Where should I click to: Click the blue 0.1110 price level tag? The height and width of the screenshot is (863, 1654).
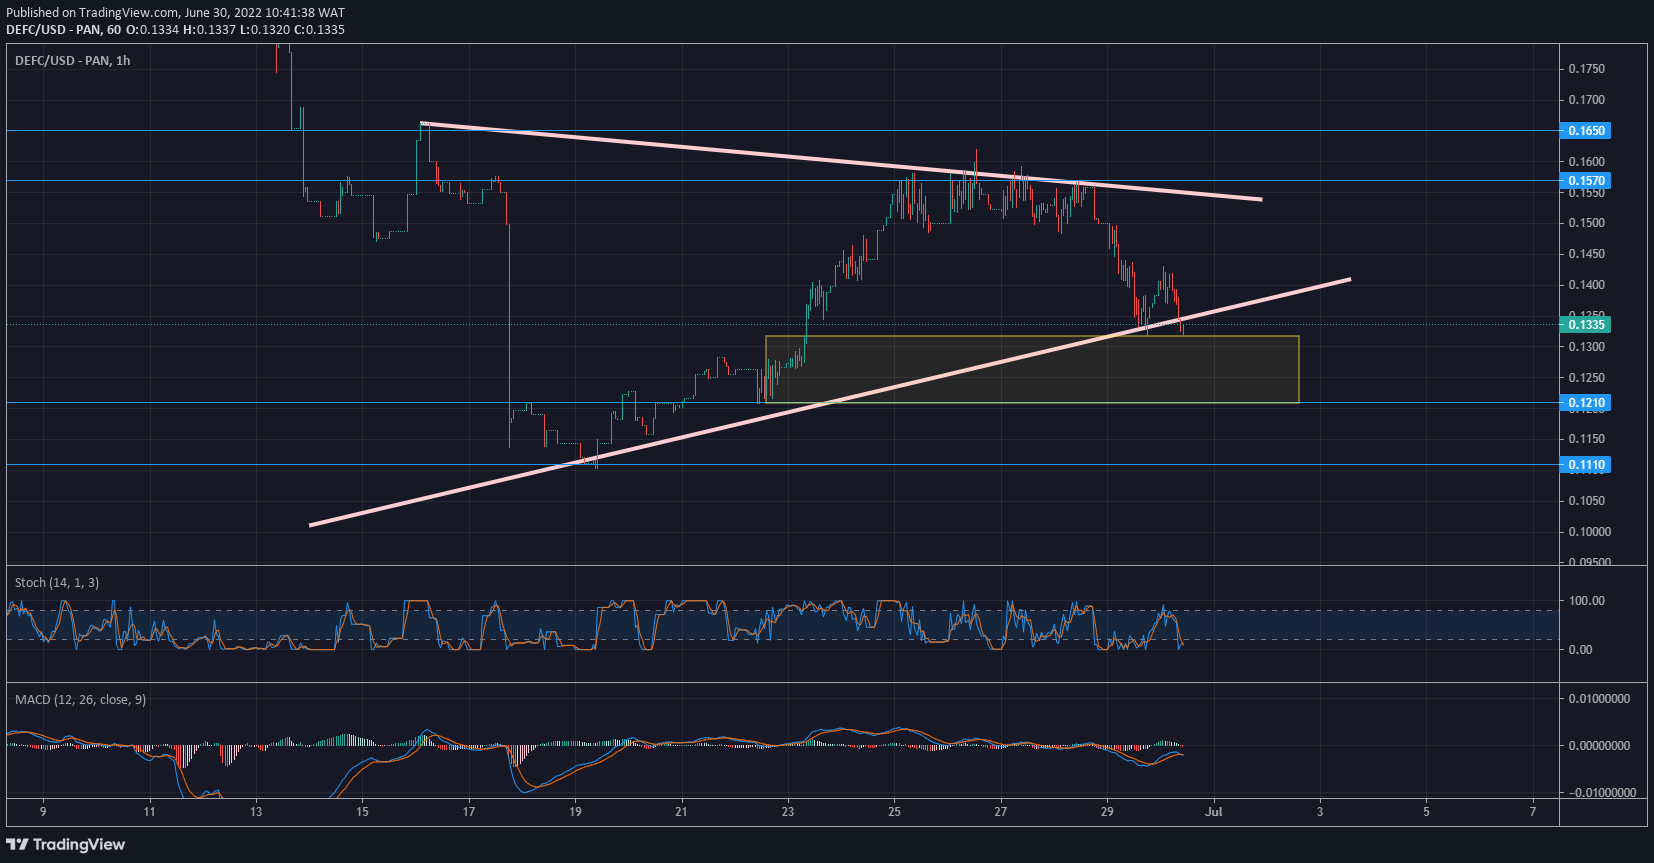click(x=1585, y=465)
